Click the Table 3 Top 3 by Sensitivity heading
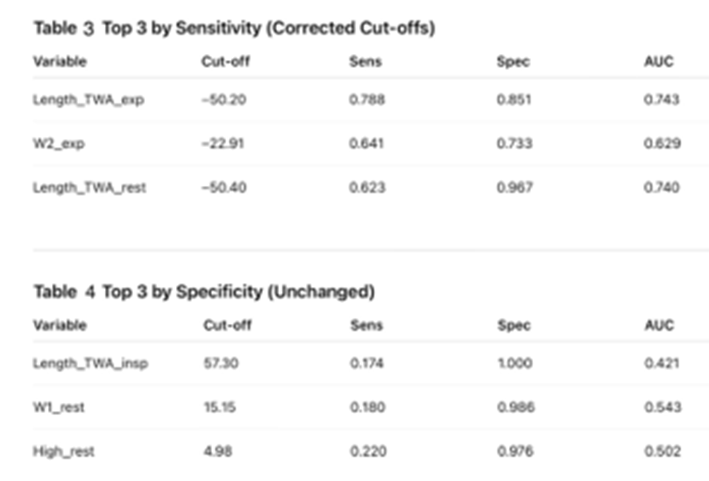709x481 pixels. pos(235,28)
